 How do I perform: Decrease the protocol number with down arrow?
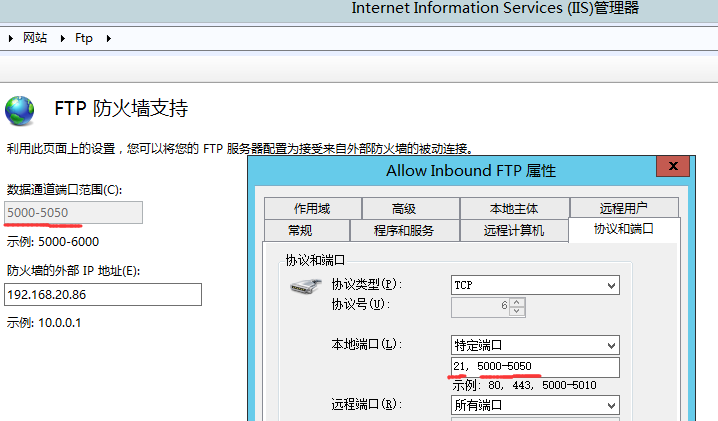(517, 312)
